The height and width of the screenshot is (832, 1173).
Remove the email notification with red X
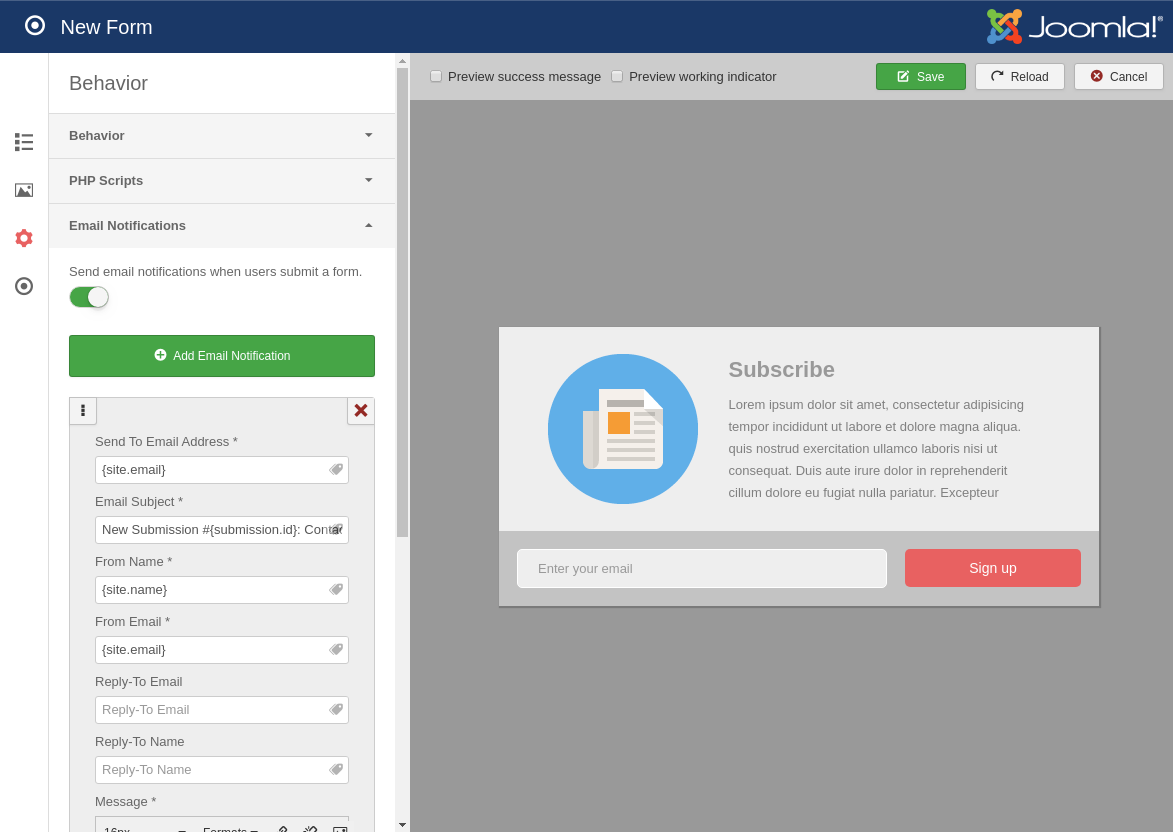[x=361, y=411]
